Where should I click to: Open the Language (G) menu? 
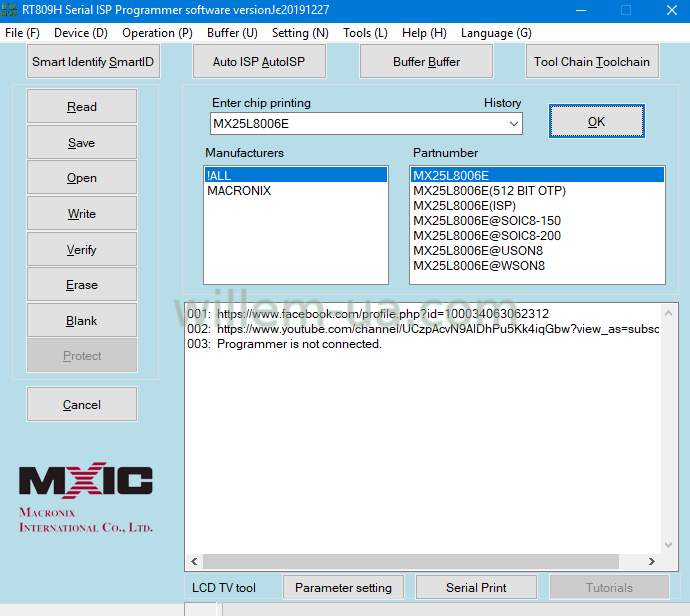[496, 33]
